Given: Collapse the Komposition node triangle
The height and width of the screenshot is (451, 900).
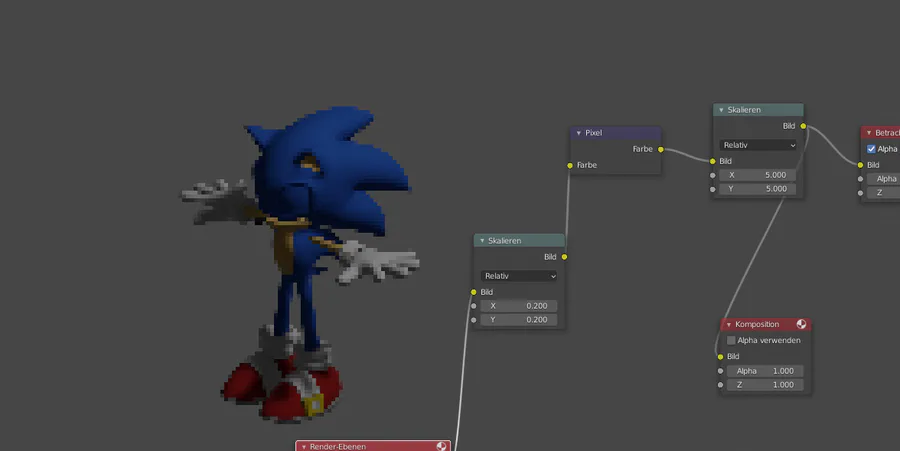Looking at the screenshot, I should pyautogui.click(x=729, y=325).
